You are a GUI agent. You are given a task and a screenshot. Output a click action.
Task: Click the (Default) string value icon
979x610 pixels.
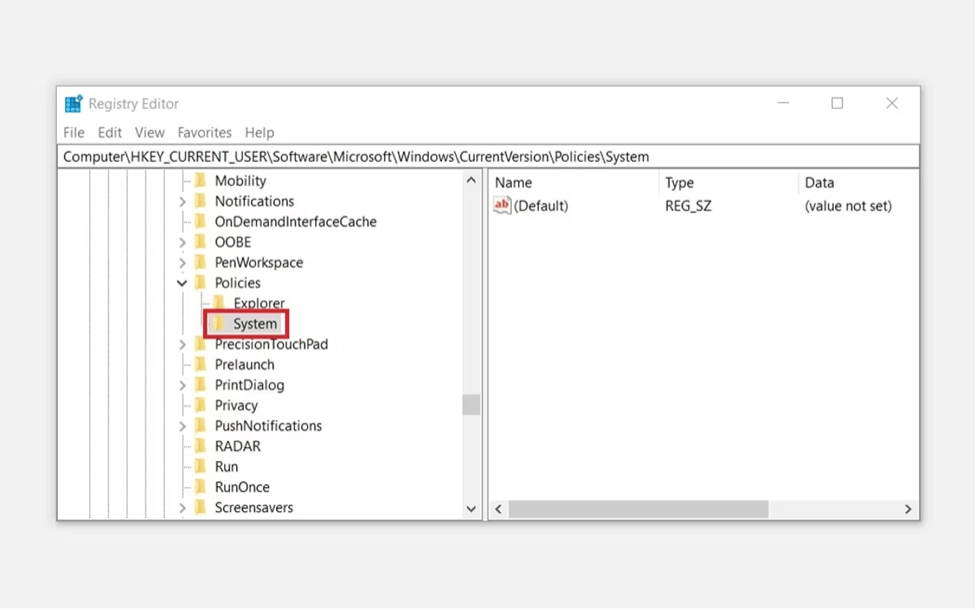click(502, 205)
